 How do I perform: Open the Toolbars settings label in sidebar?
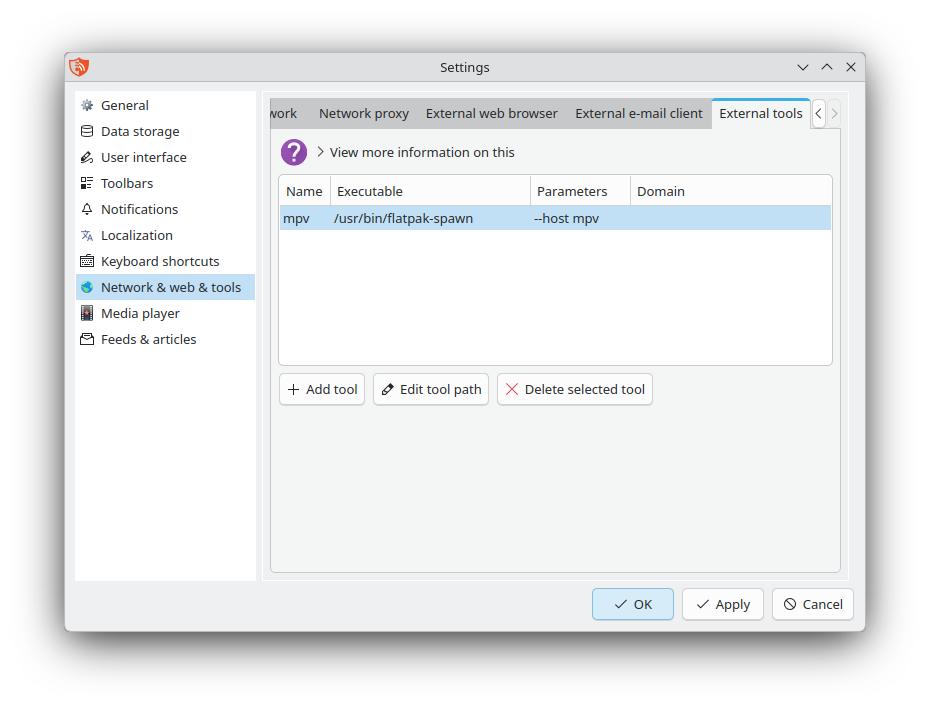(x=127, y=183)
